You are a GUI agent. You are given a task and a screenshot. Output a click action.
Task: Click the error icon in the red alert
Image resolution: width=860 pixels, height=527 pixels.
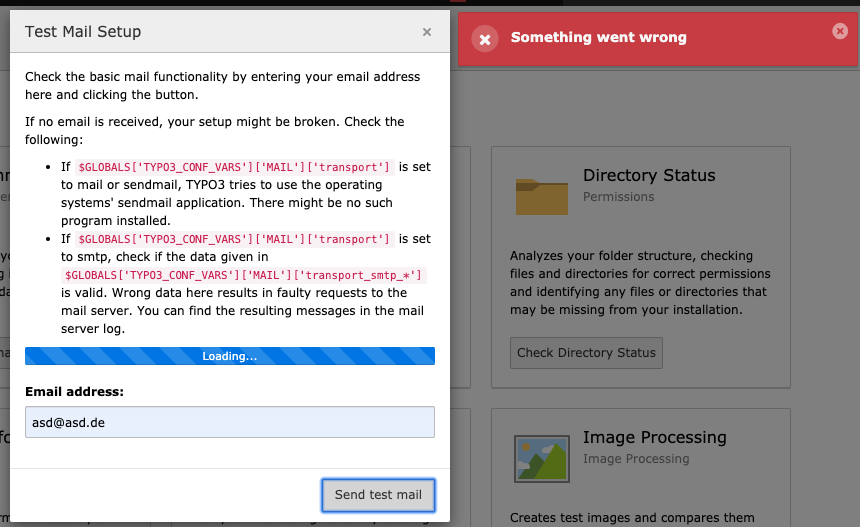tap(485, 39)
